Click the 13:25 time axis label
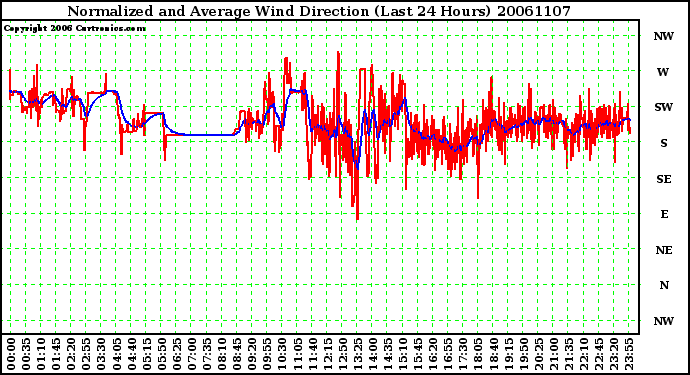The height and width of the screenshot is (375, 690). (x=357, y=354)
